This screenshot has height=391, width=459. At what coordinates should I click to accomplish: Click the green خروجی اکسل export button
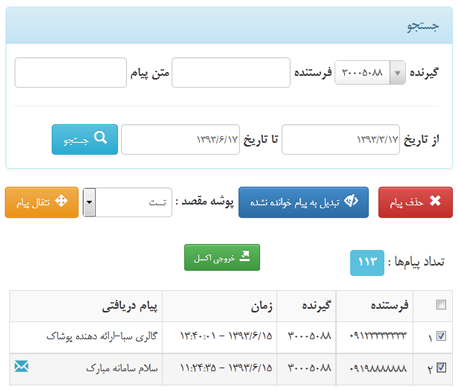point(222,257)
